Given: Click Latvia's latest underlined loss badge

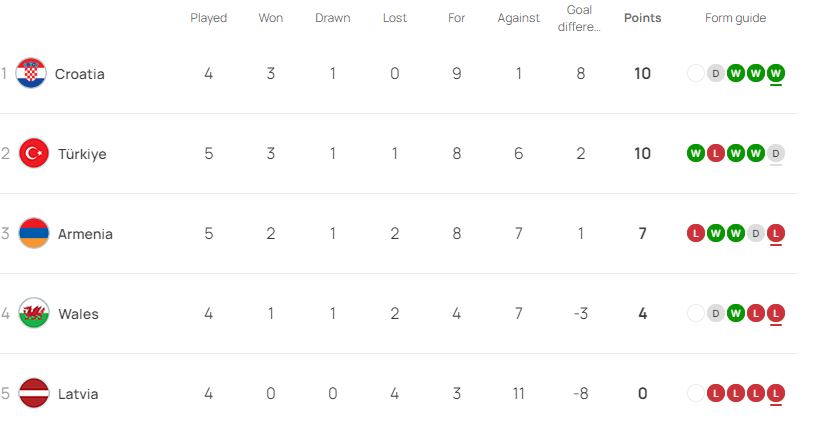Looking at the screenshot, I should pyautogui.click(x=775, y=393).
